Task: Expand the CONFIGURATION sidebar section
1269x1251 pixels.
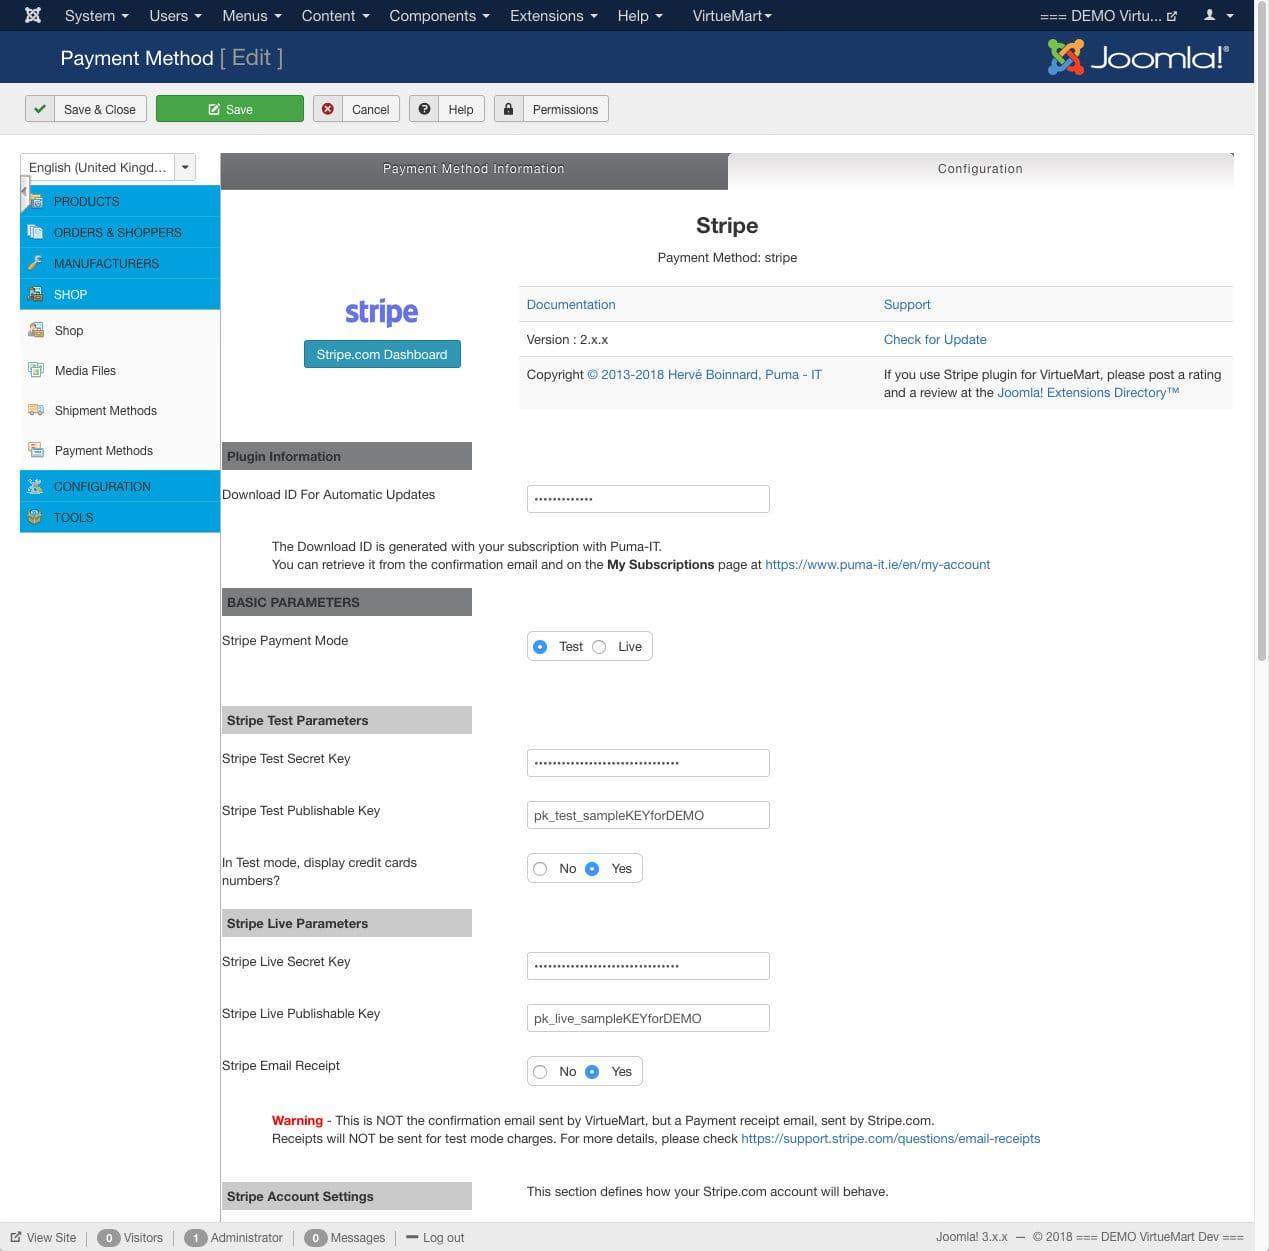Action: 120,486
